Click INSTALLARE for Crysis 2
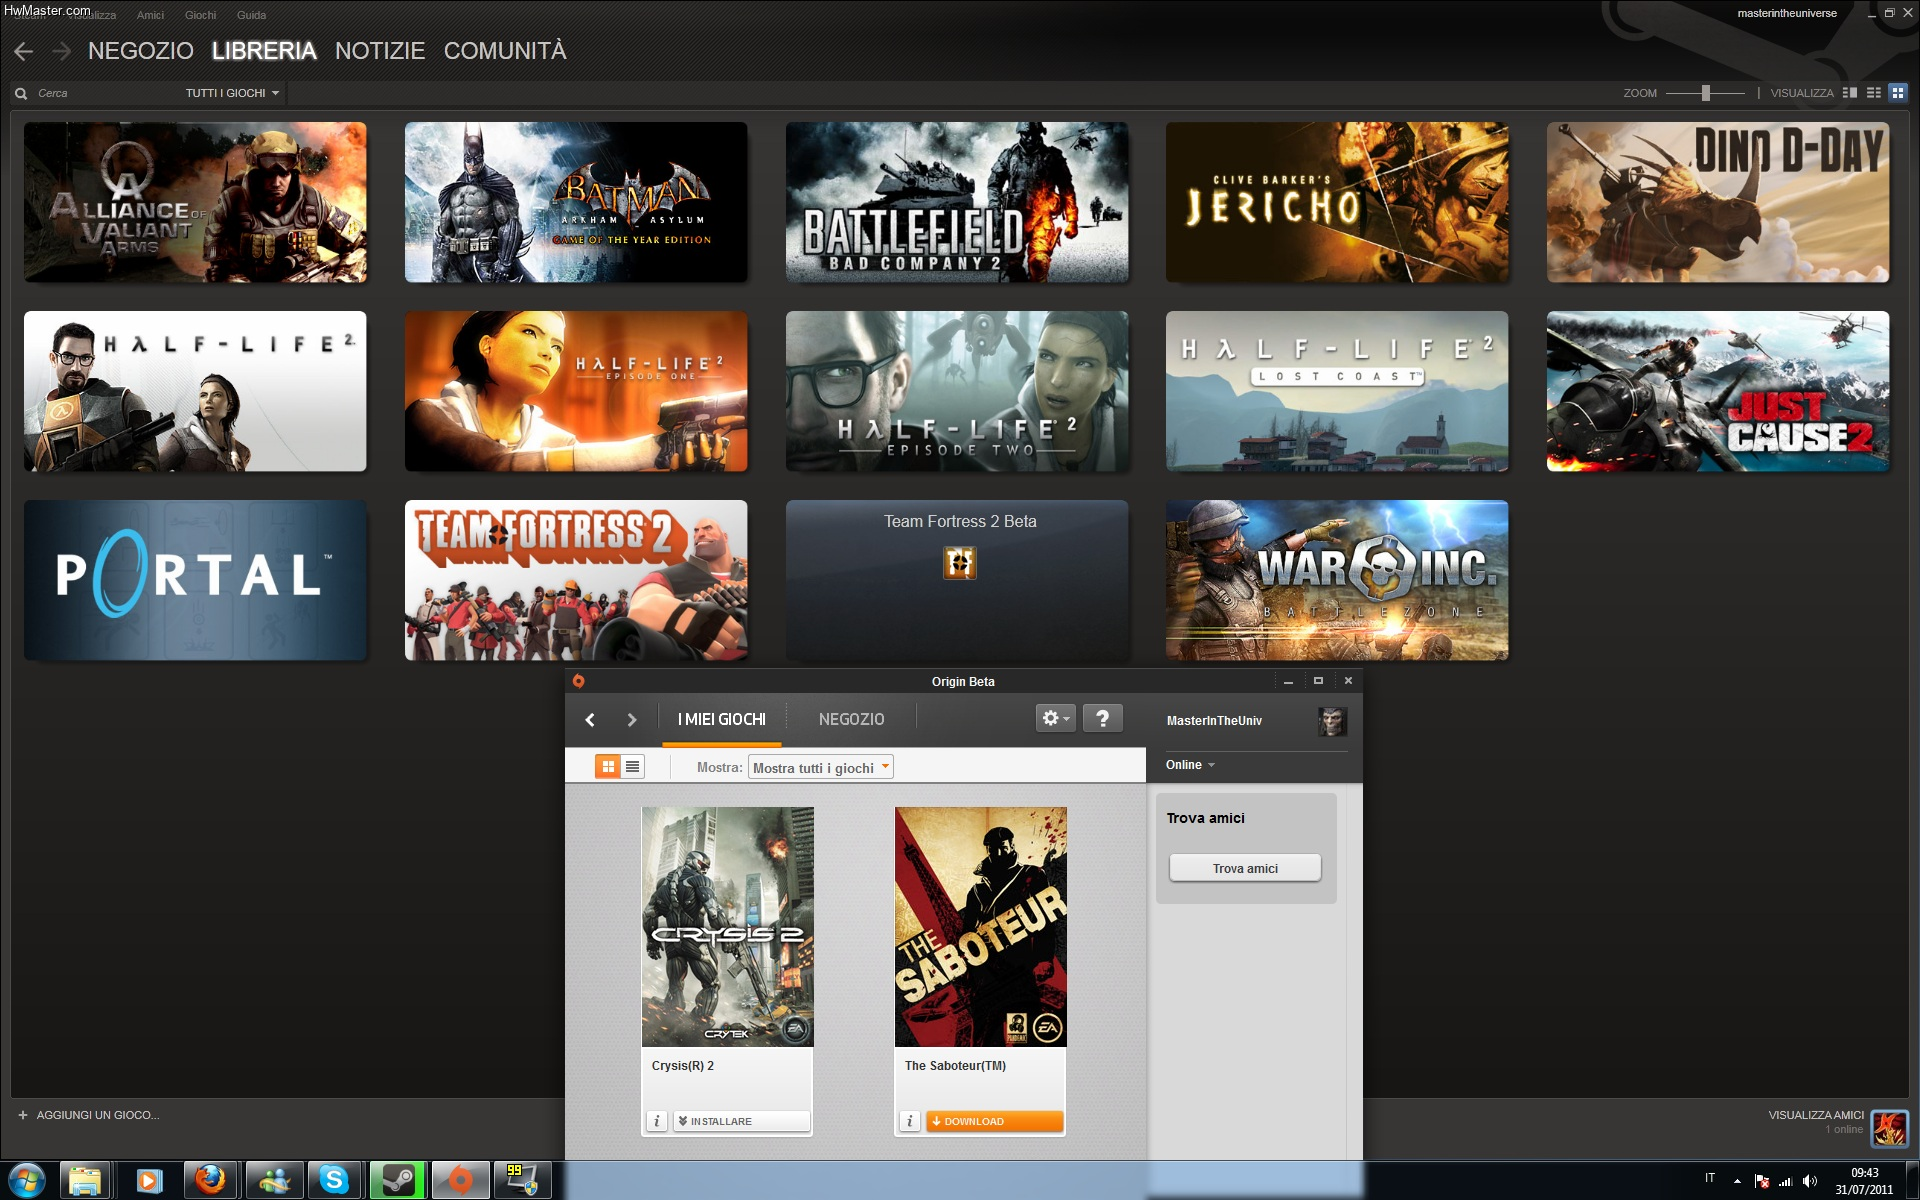 click(x=741, y=1121)
